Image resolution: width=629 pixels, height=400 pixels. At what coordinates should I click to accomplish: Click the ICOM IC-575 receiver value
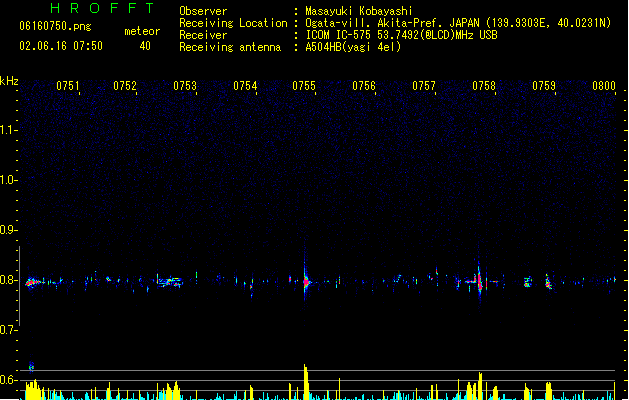click(x=401, y=35)
